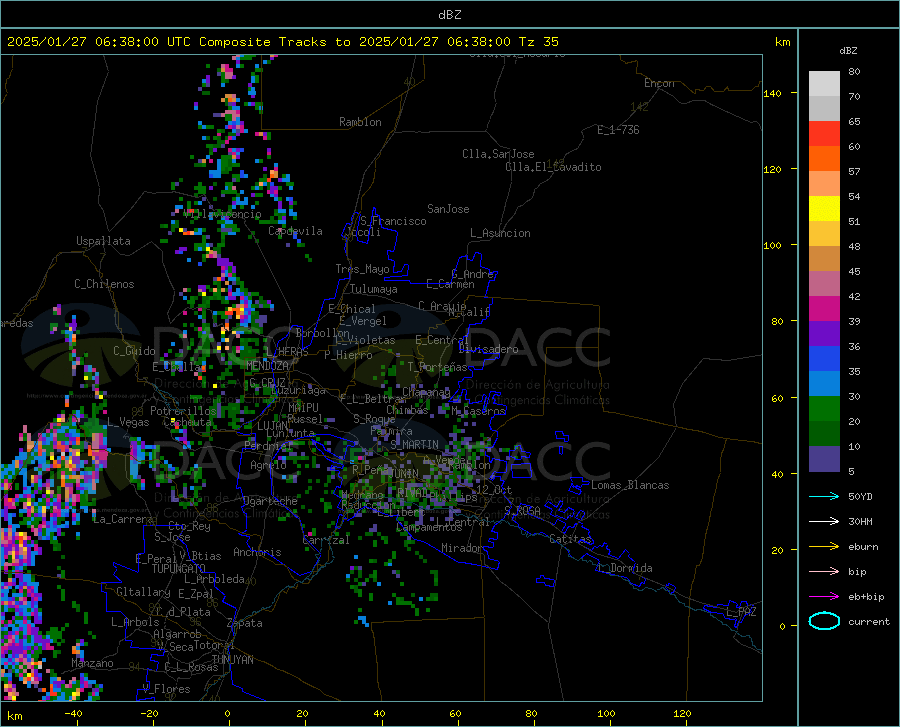
Task: Click the 'C_Chilenos' place label
Action: click(104, 284)
